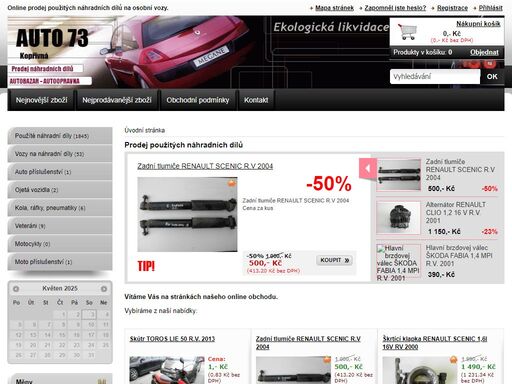Open Nejnovější zboží menu item

click(x=41, y=100)
